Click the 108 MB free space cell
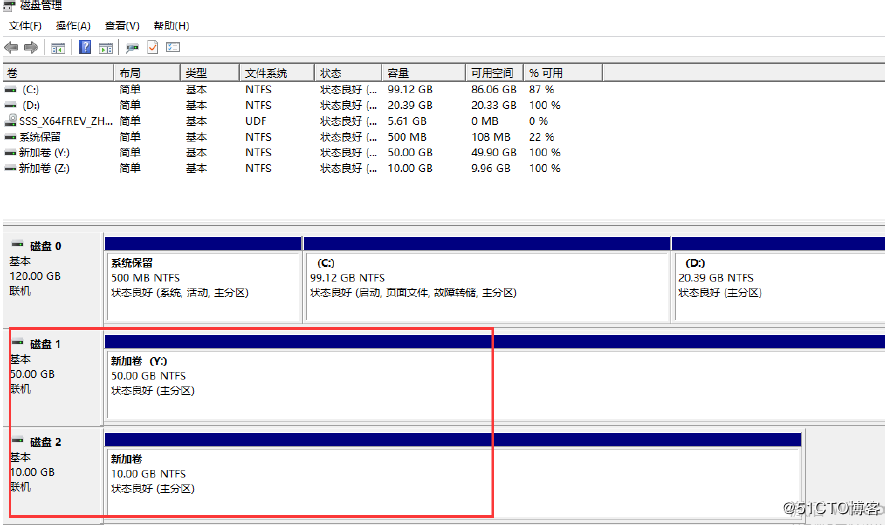890x525 pixels. click(x=490, y=137)
